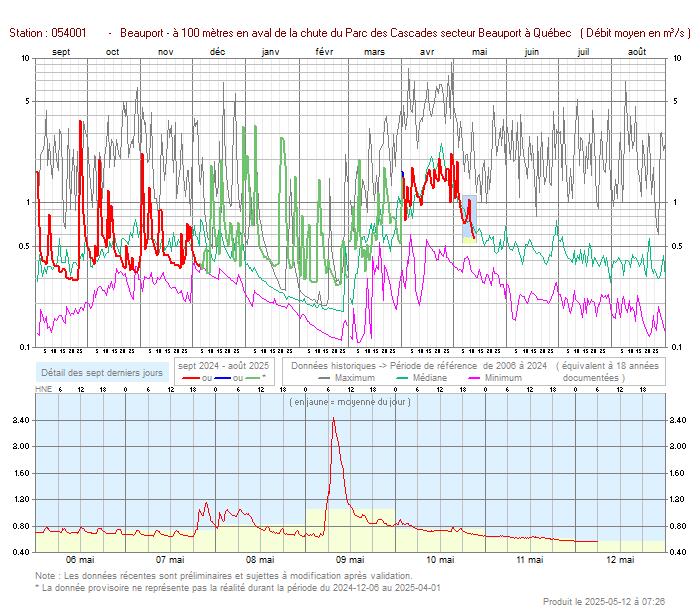This screenshot has height=610, width=700.
Task: Click the 'nov' month label
Action: tap(166, 52)
